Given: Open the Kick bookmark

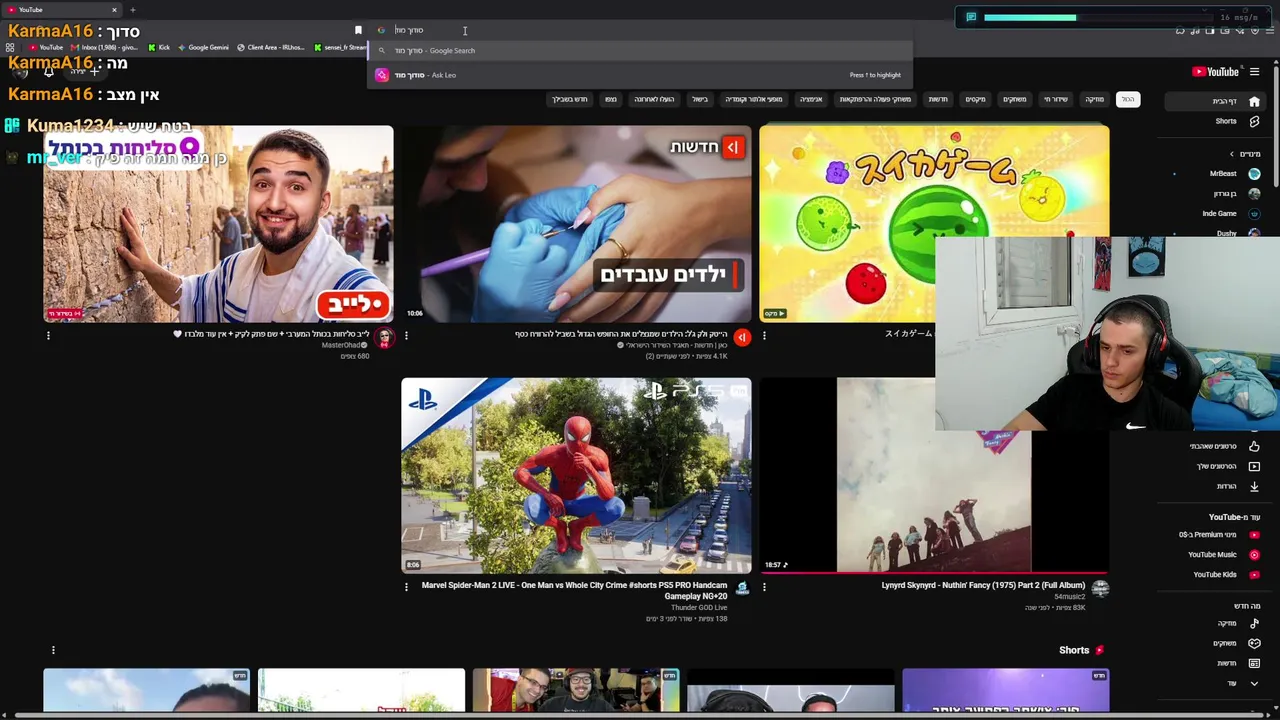Looking at the screenshot, I should pyautogui.click(x=159, y=47).
